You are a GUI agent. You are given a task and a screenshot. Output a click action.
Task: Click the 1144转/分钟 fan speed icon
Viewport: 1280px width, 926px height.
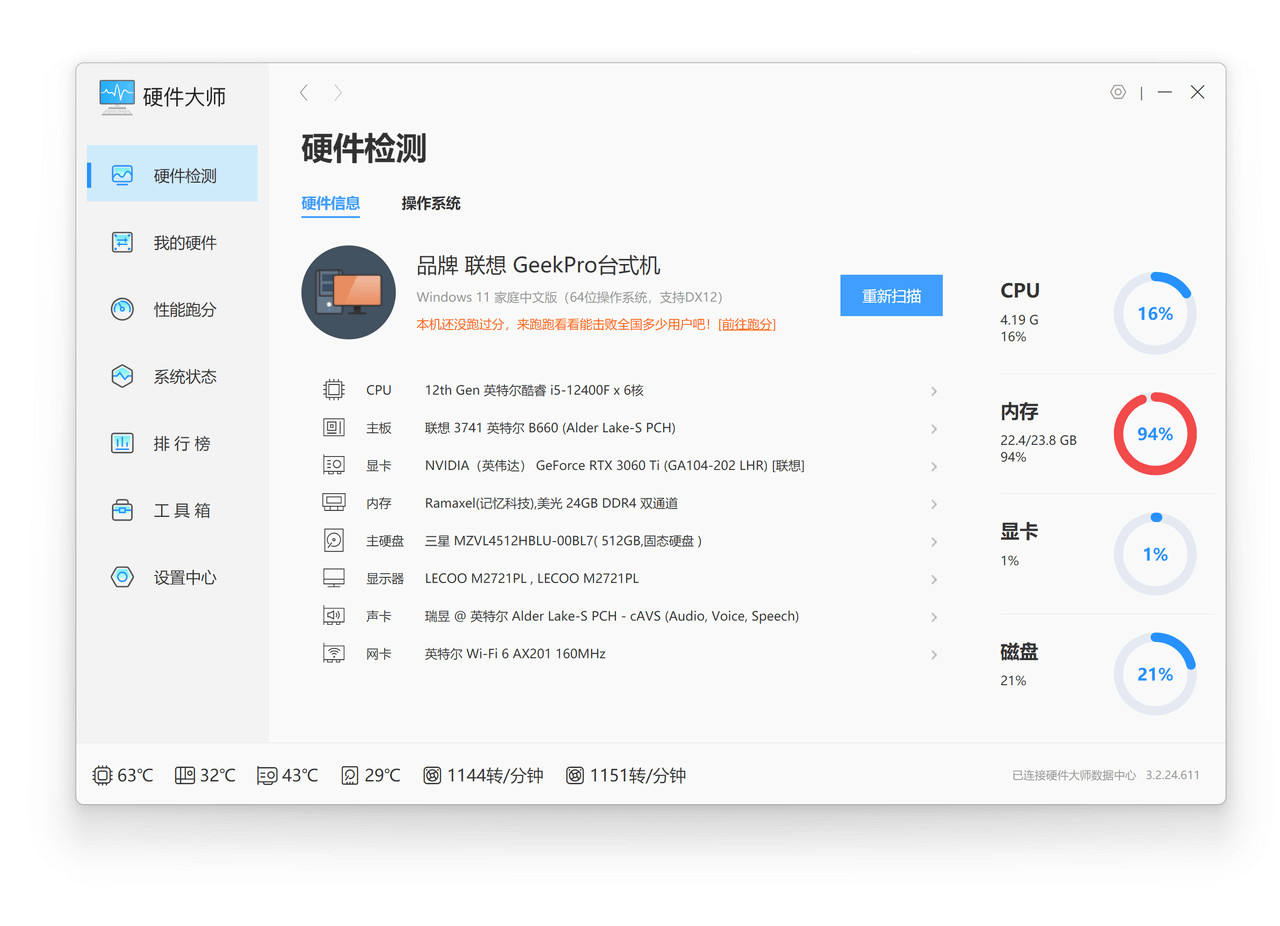coord(432,775)
